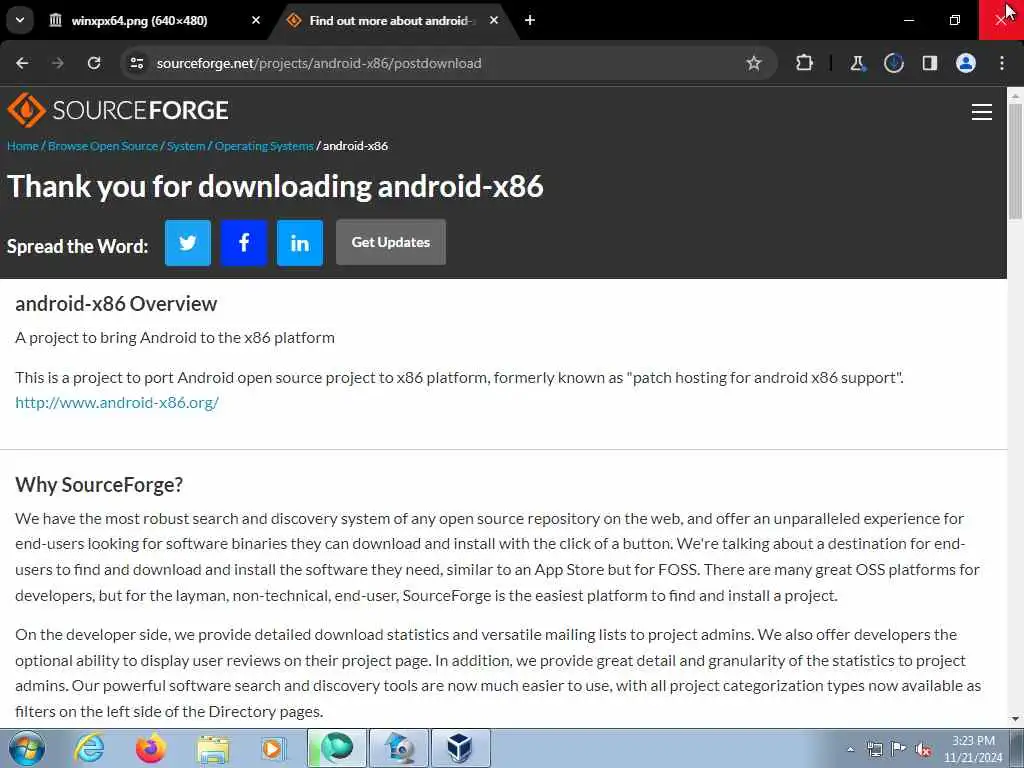
Task: Switch to the winxpx64.png tab
Action: point(155,21)
